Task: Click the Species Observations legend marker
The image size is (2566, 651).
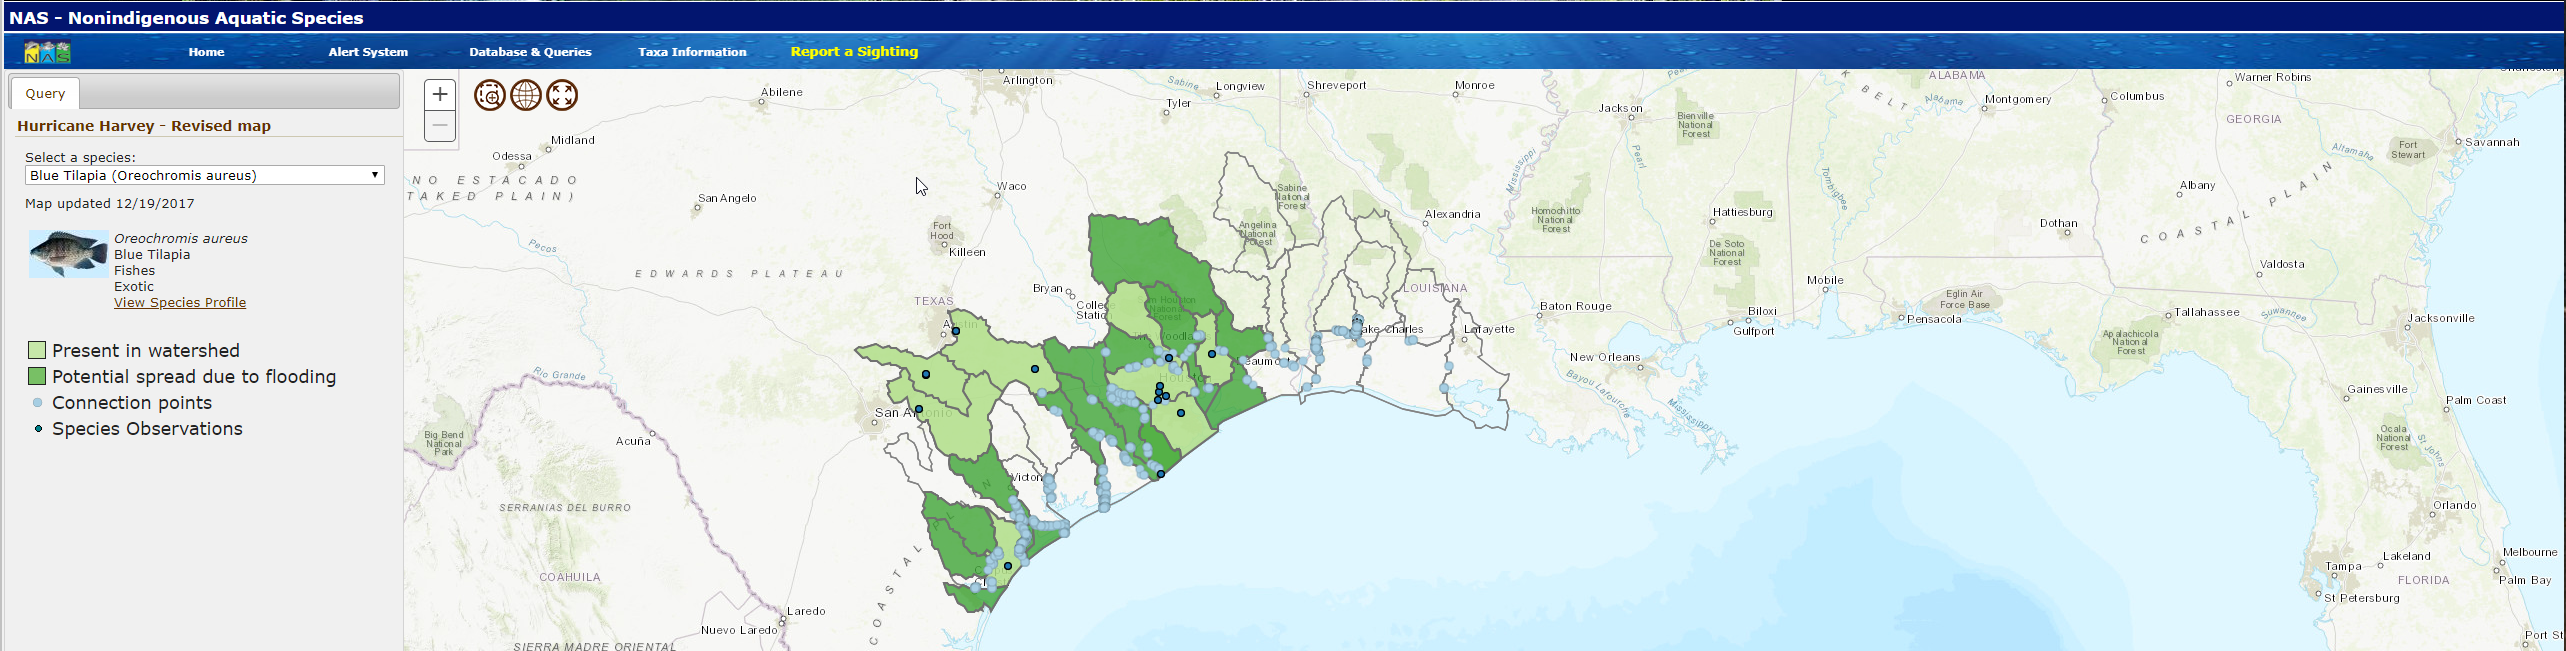Action: 38,429
